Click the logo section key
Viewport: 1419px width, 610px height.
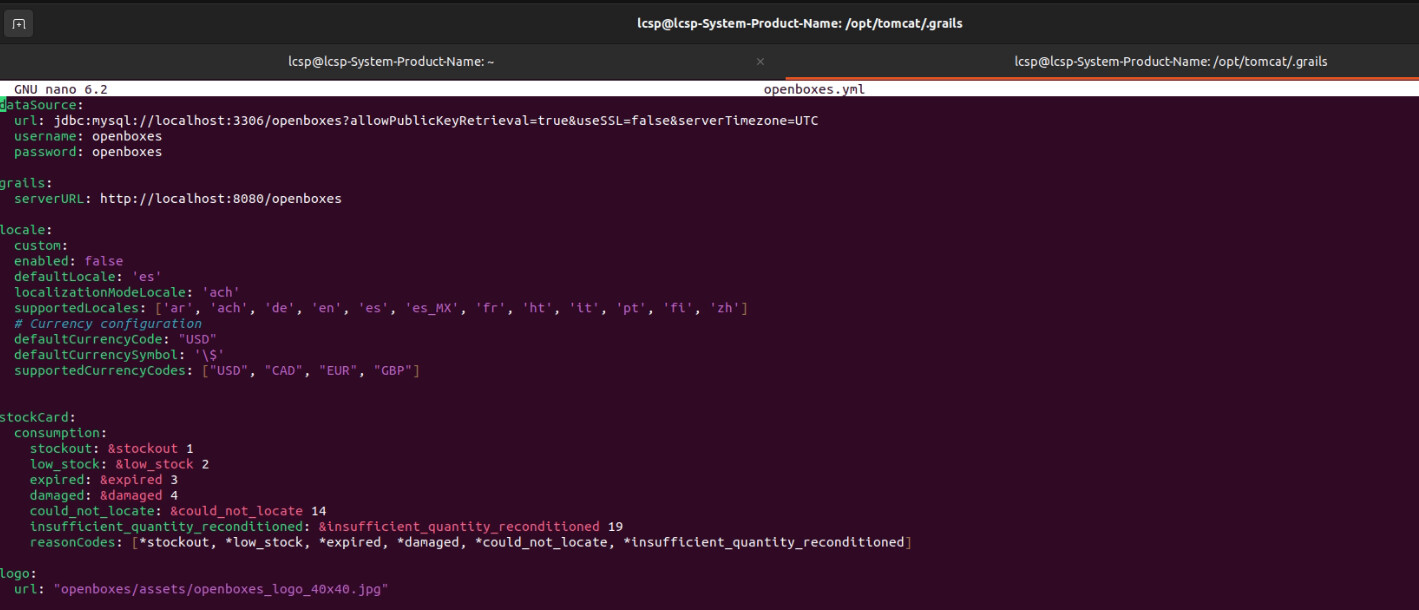pos(20,574)
